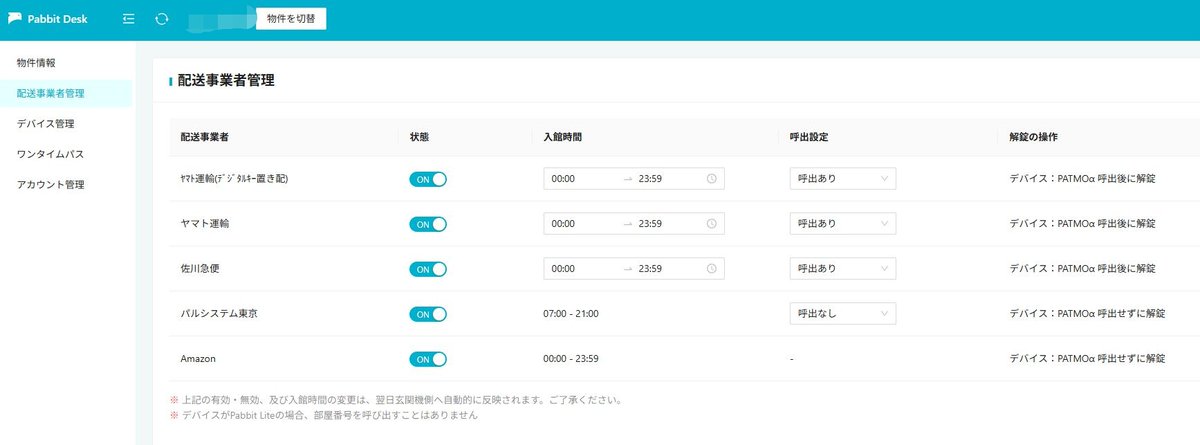This screenshot has height=445, width=1200.
Task: Click 呼出後に解錠 text in 佐川急便 row
Action: [x=1126, y=269]
